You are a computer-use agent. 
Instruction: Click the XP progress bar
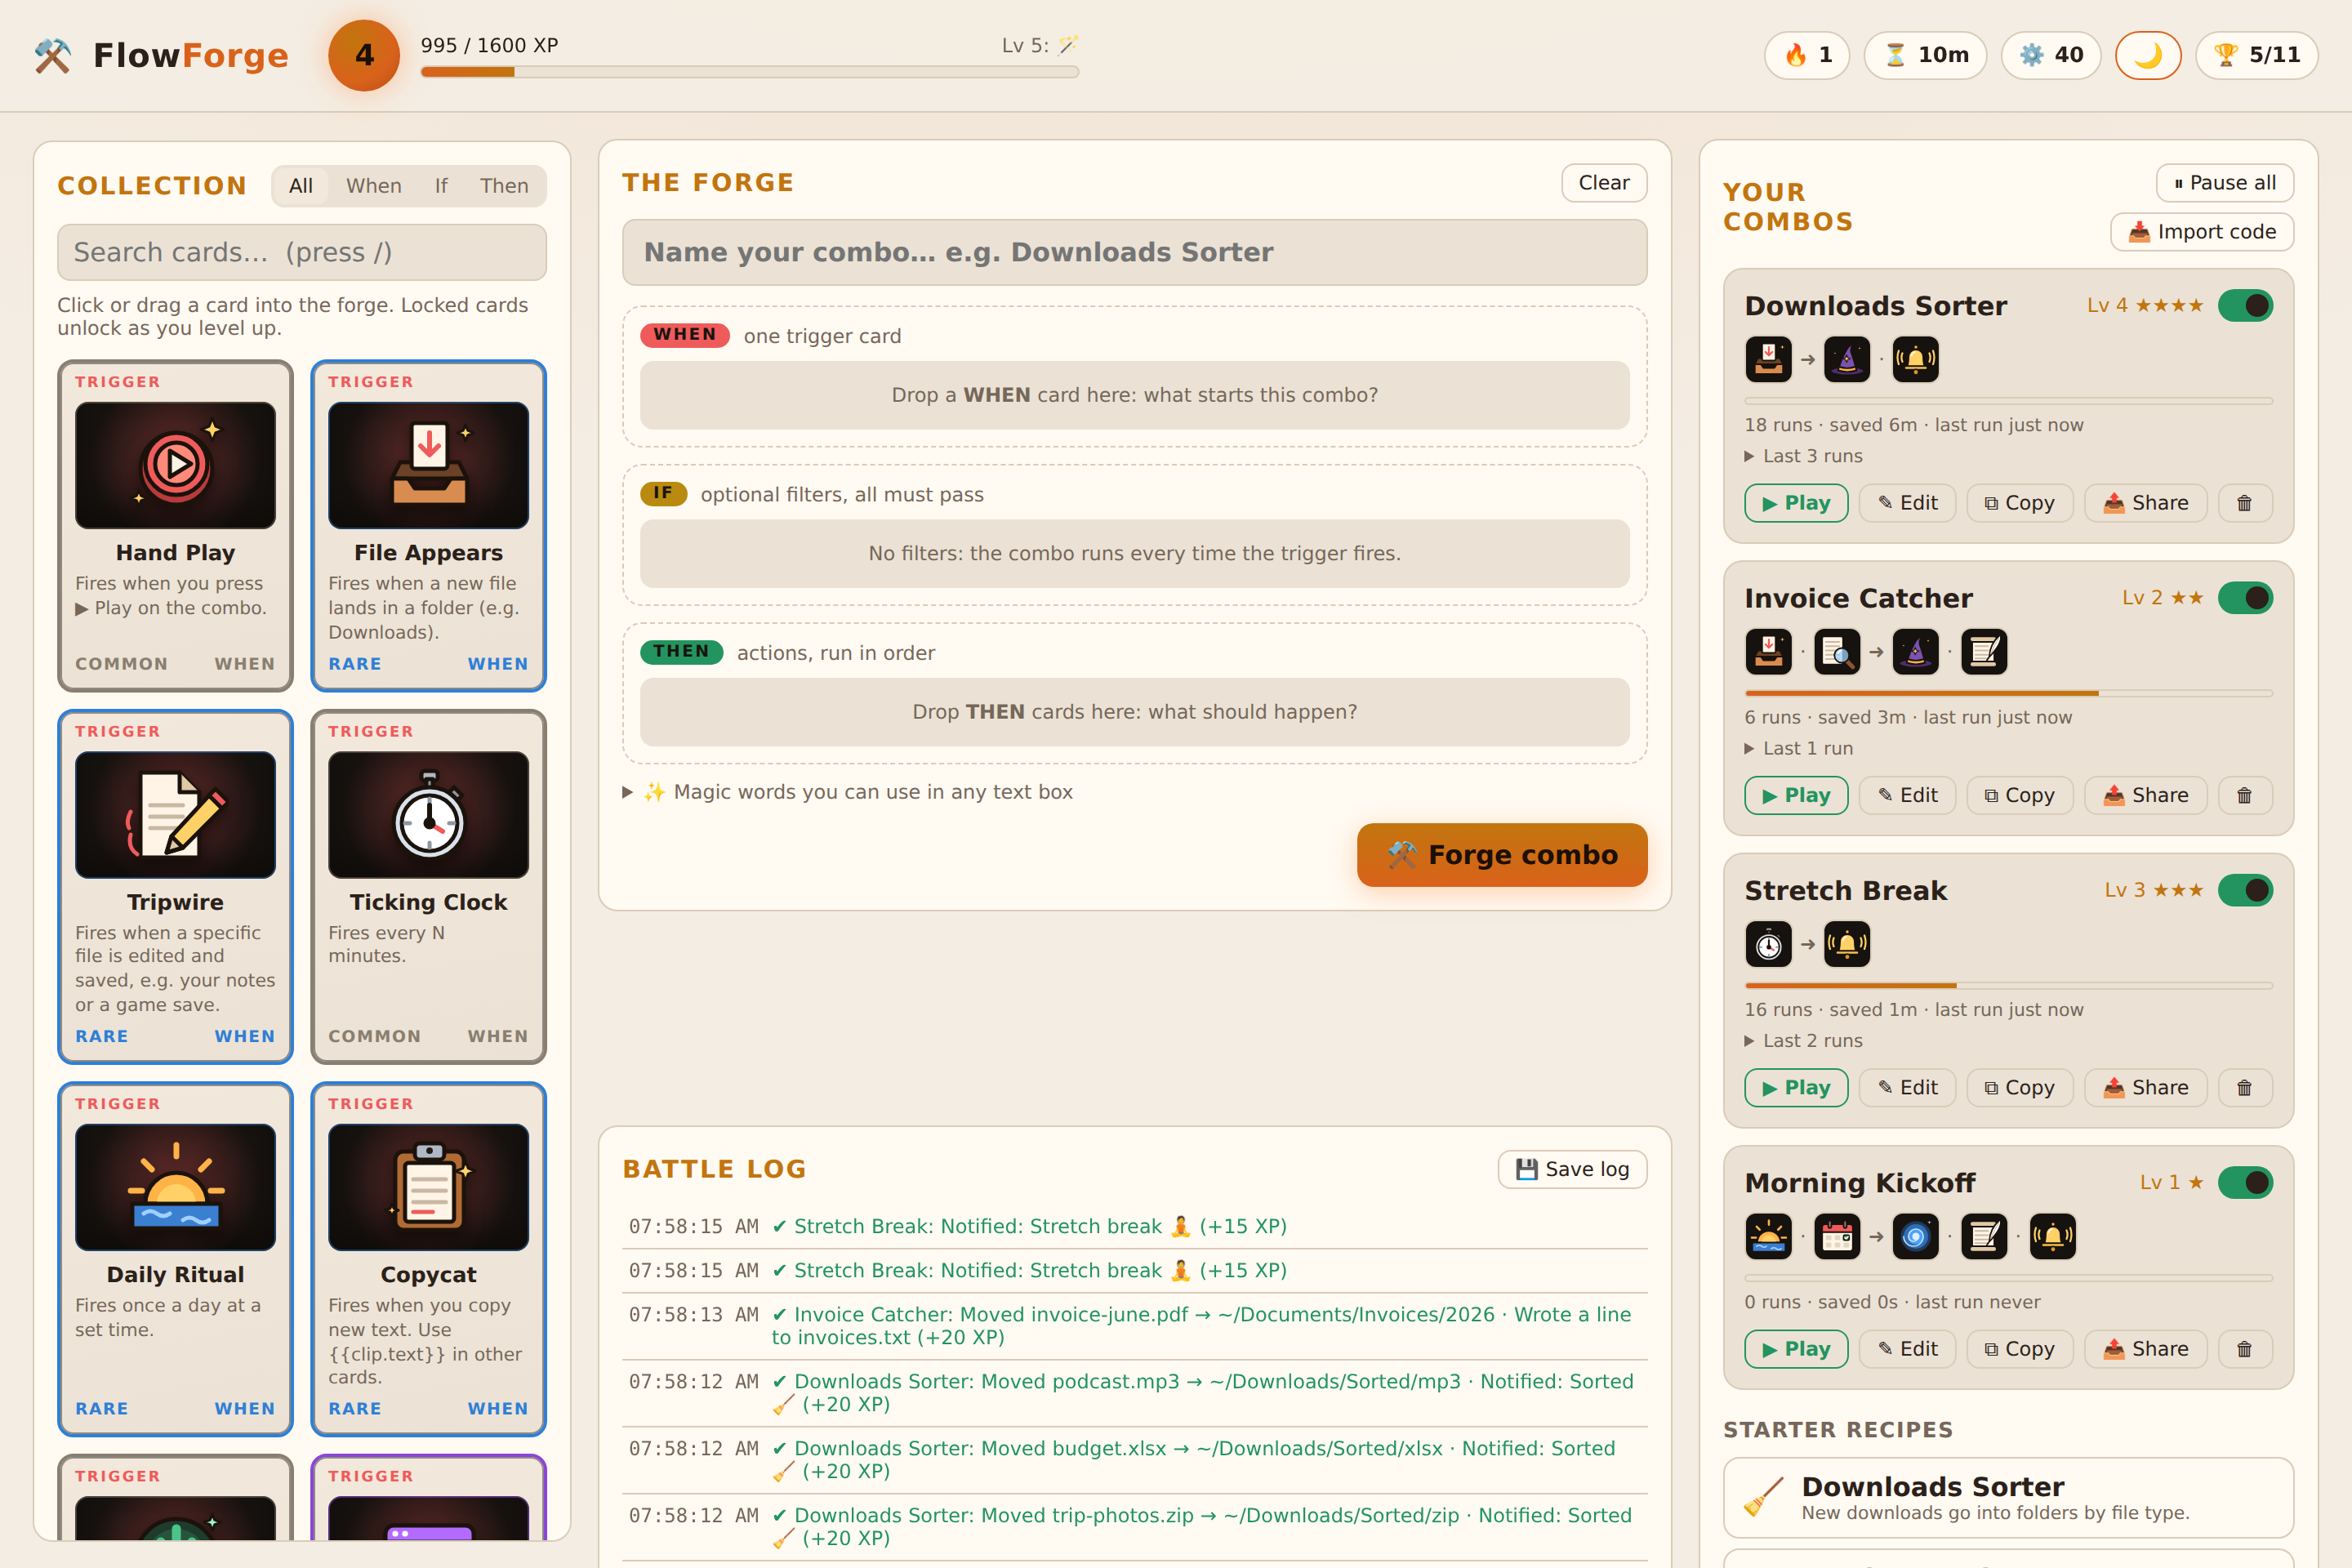750,72
